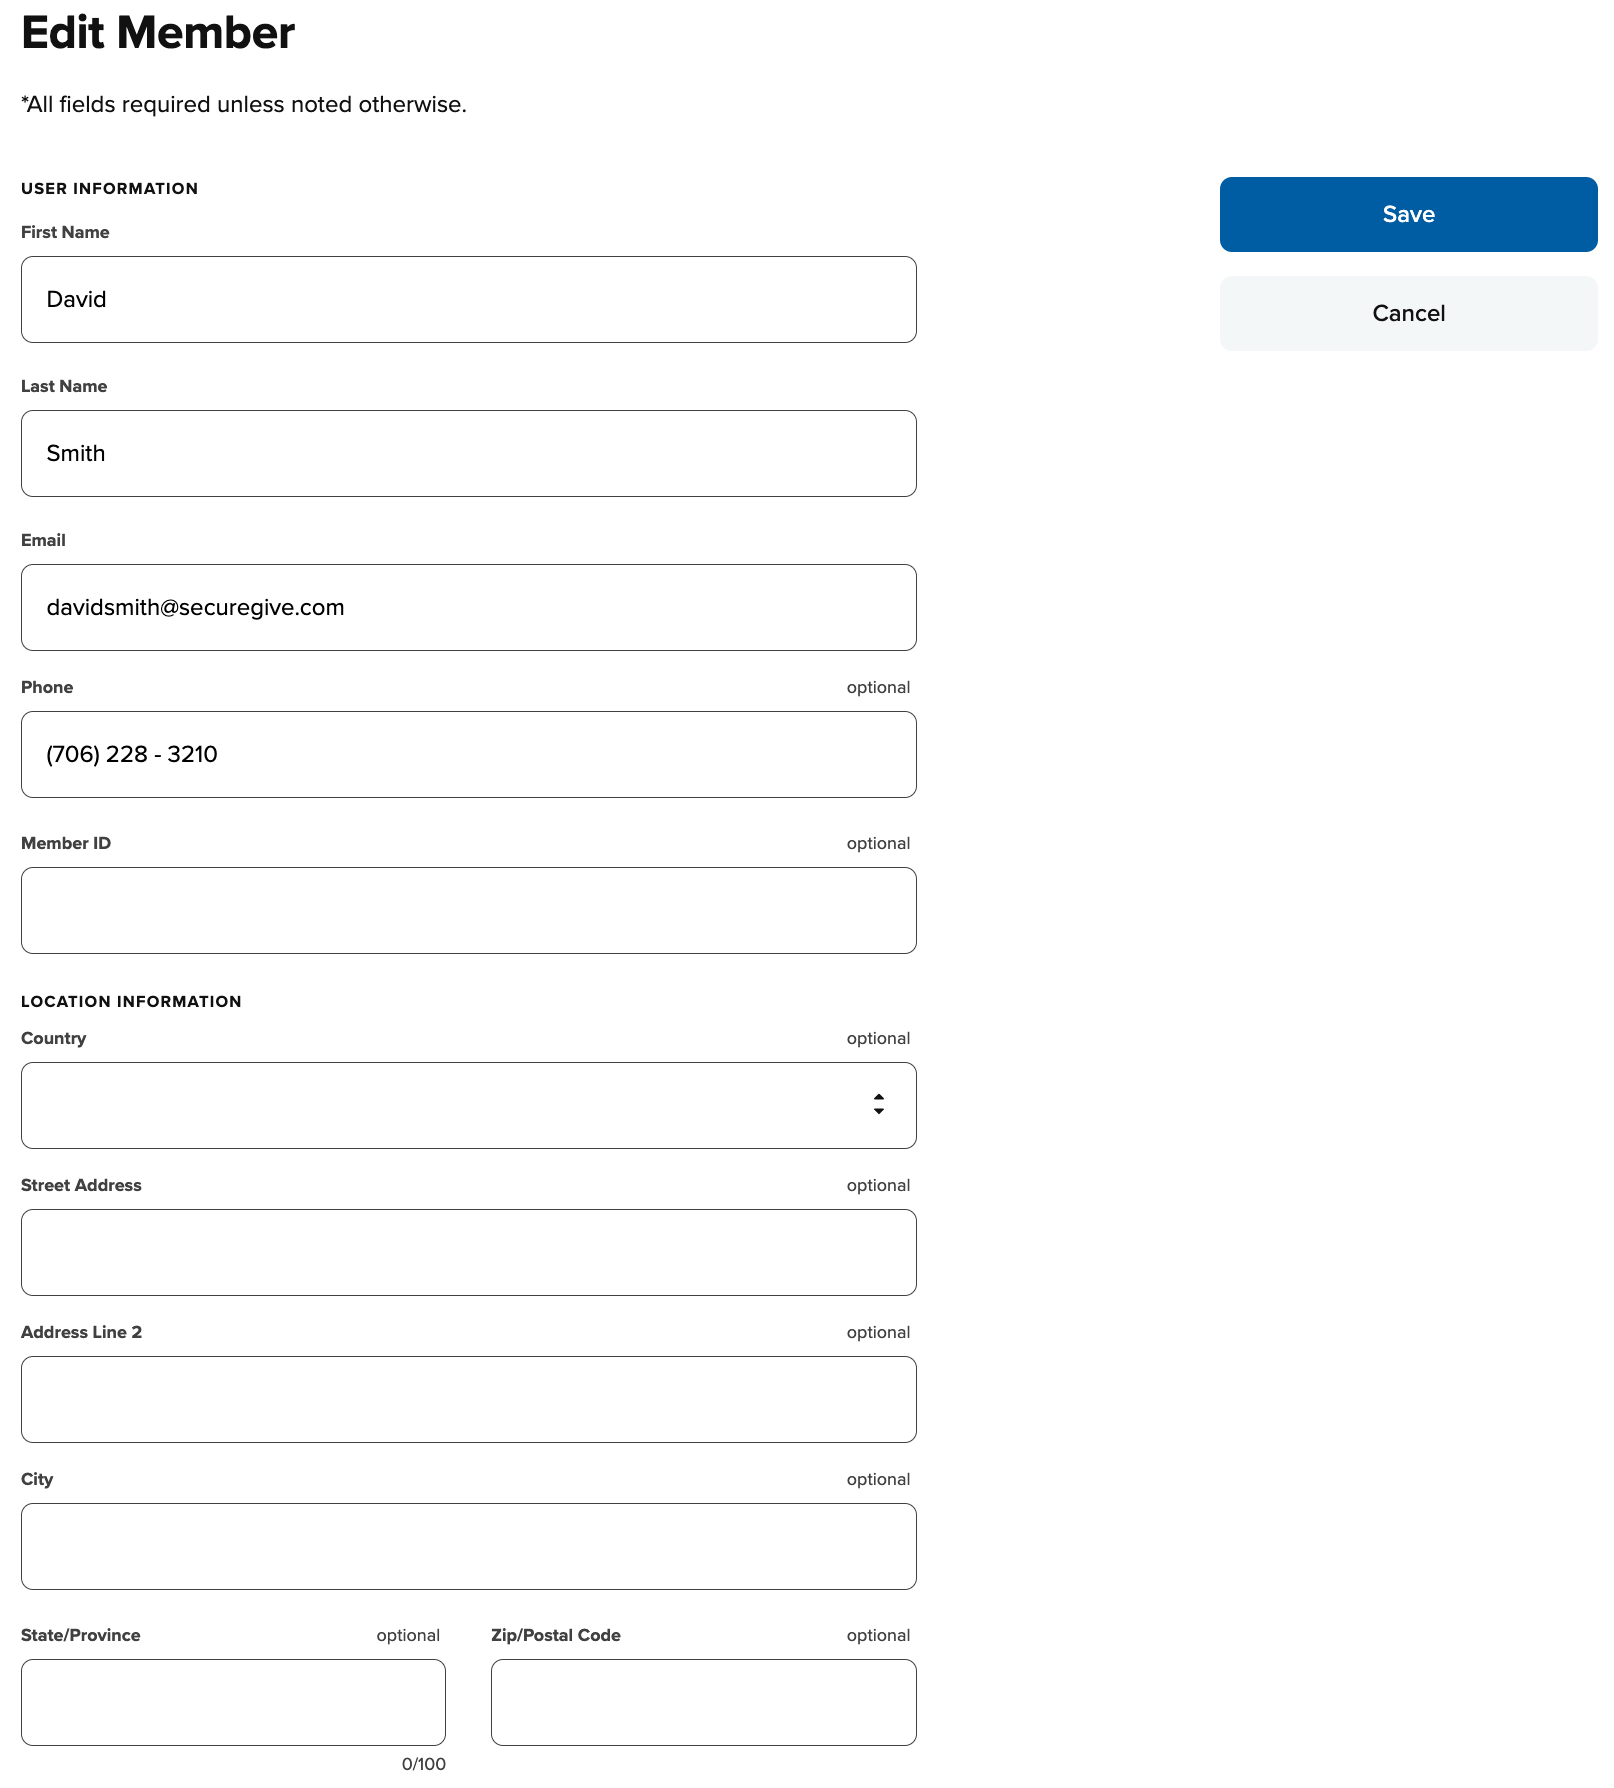Select the State/Province text field

pyautogui.click(x=233, y=1702)
